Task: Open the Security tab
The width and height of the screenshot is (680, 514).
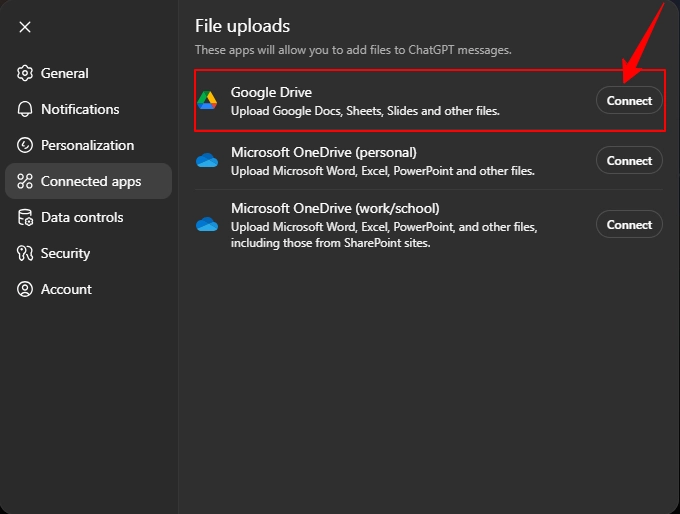Action: click(x=88, y=253)
